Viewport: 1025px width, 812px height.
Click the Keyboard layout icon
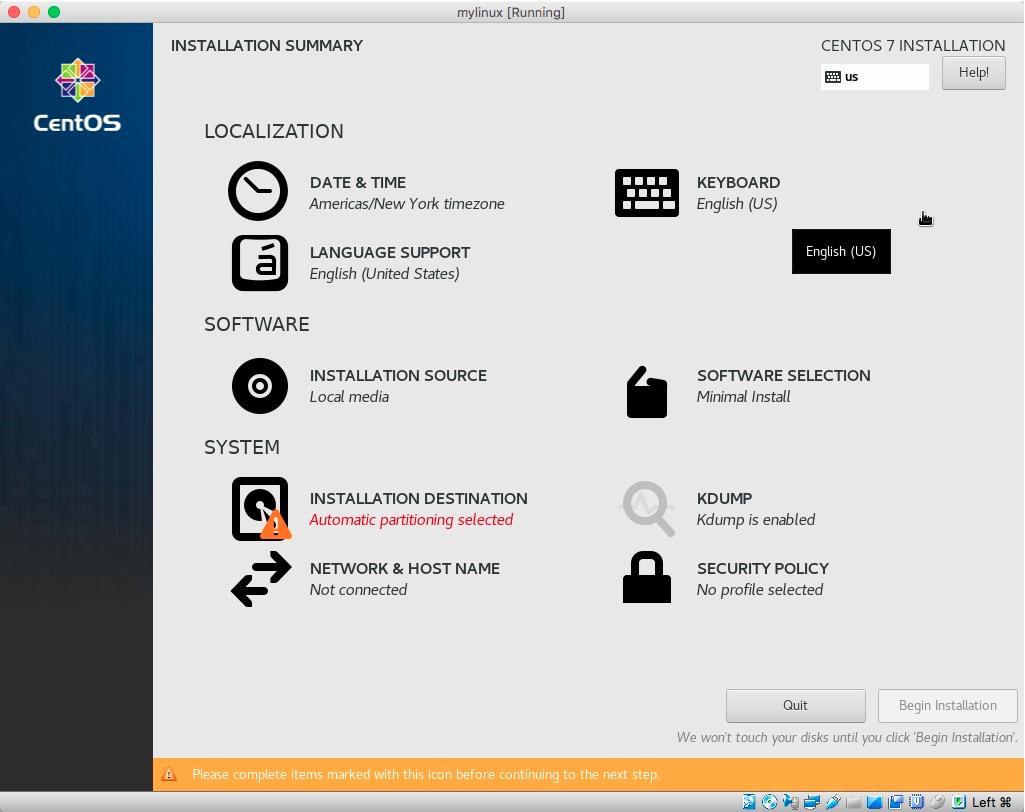[x=646, y=192]
